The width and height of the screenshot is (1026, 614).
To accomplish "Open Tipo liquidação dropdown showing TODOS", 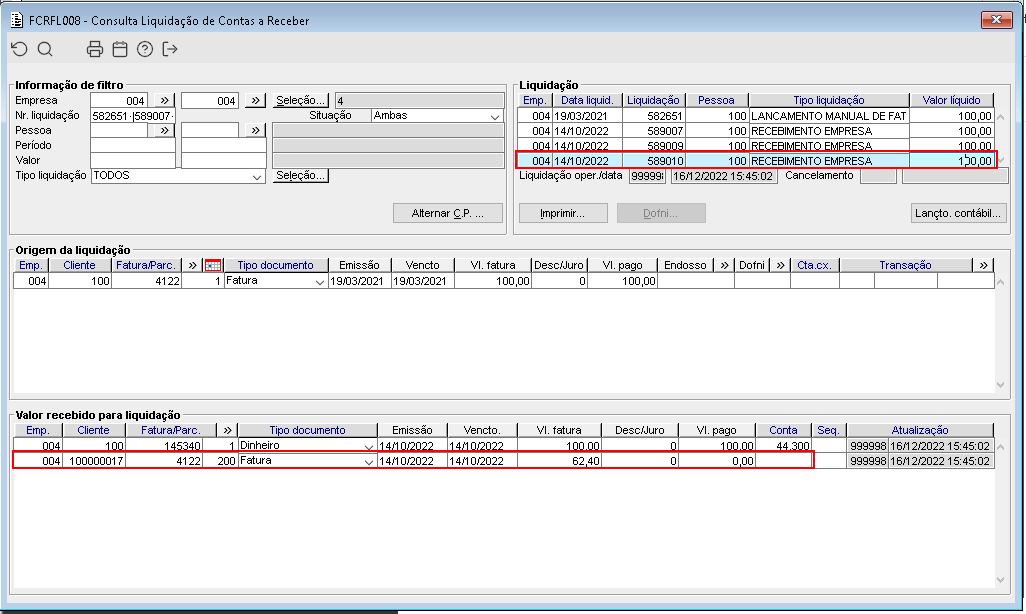I will click(256, 176).
